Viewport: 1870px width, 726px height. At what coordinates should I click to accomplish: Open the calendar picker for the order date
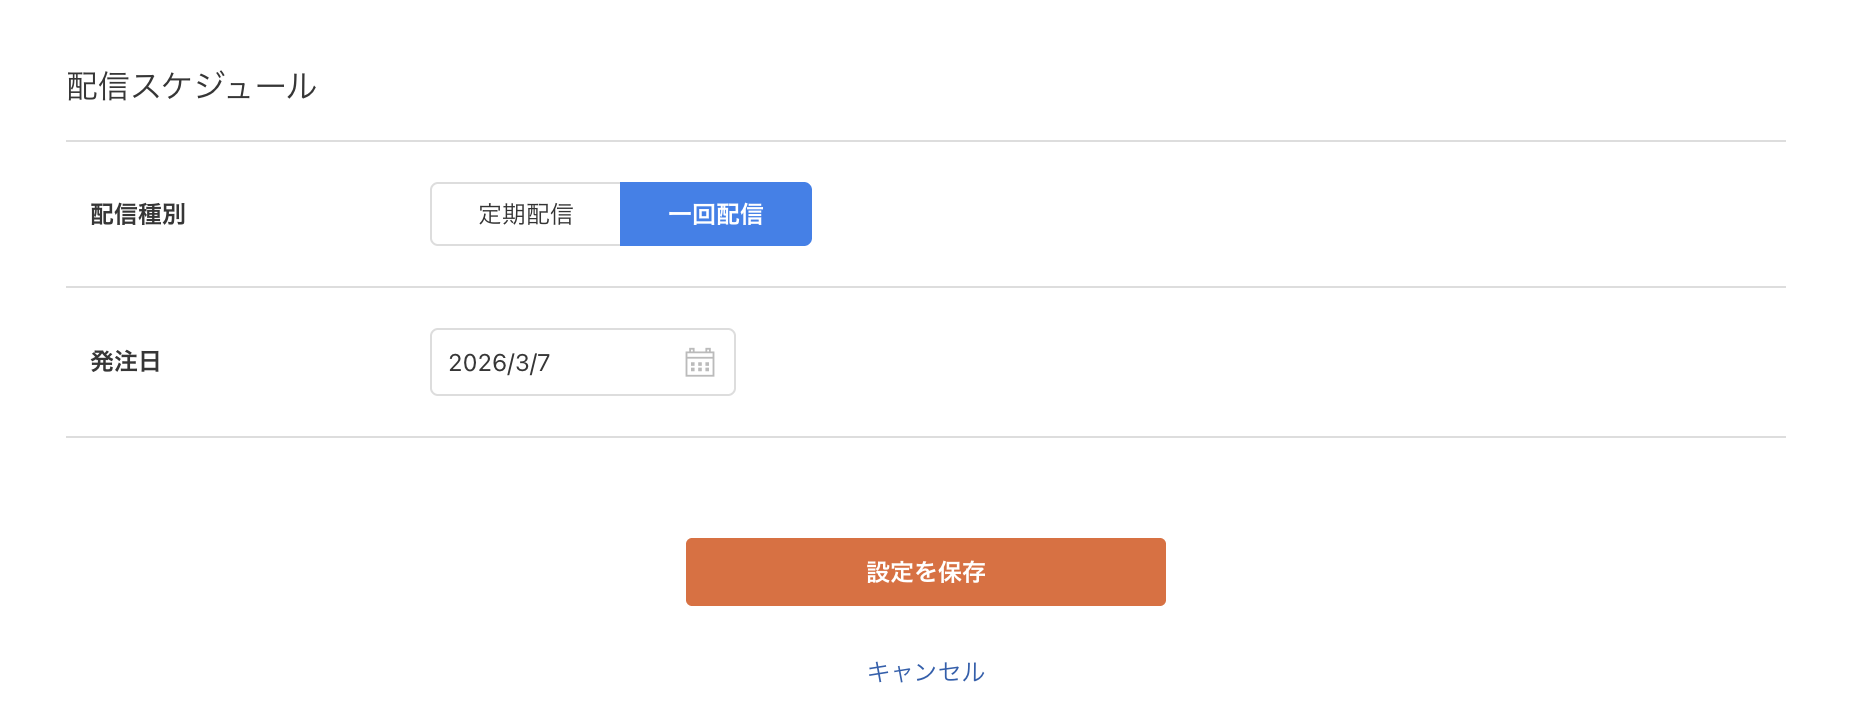pyautogui.click(x=700, y=362)
